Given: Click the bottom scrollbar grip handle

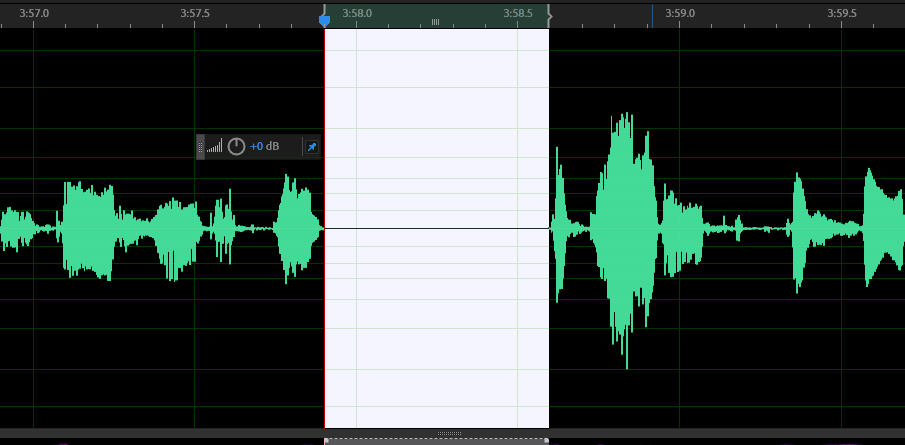Looking at the screenshot, I should (450, 433).
